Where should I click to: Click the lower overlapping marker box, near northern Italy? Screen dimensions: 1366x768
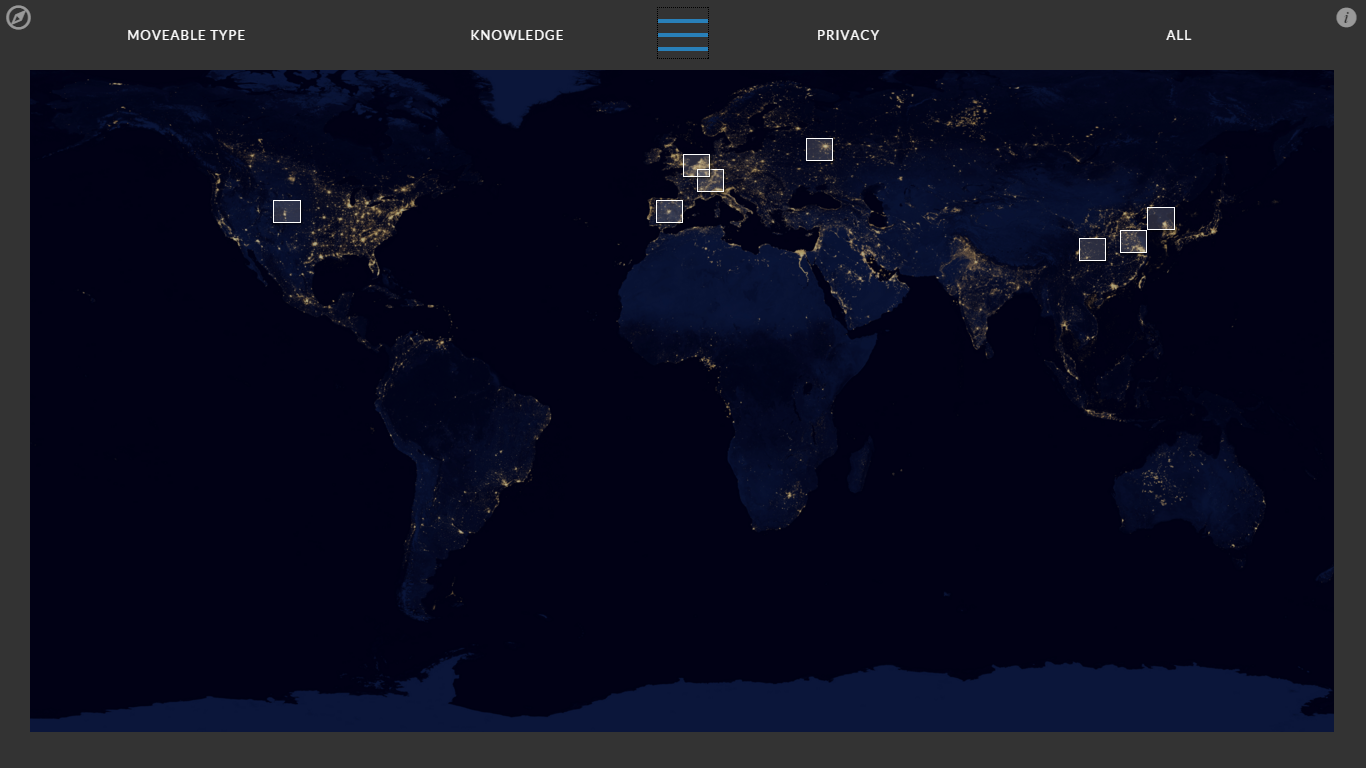710,180
